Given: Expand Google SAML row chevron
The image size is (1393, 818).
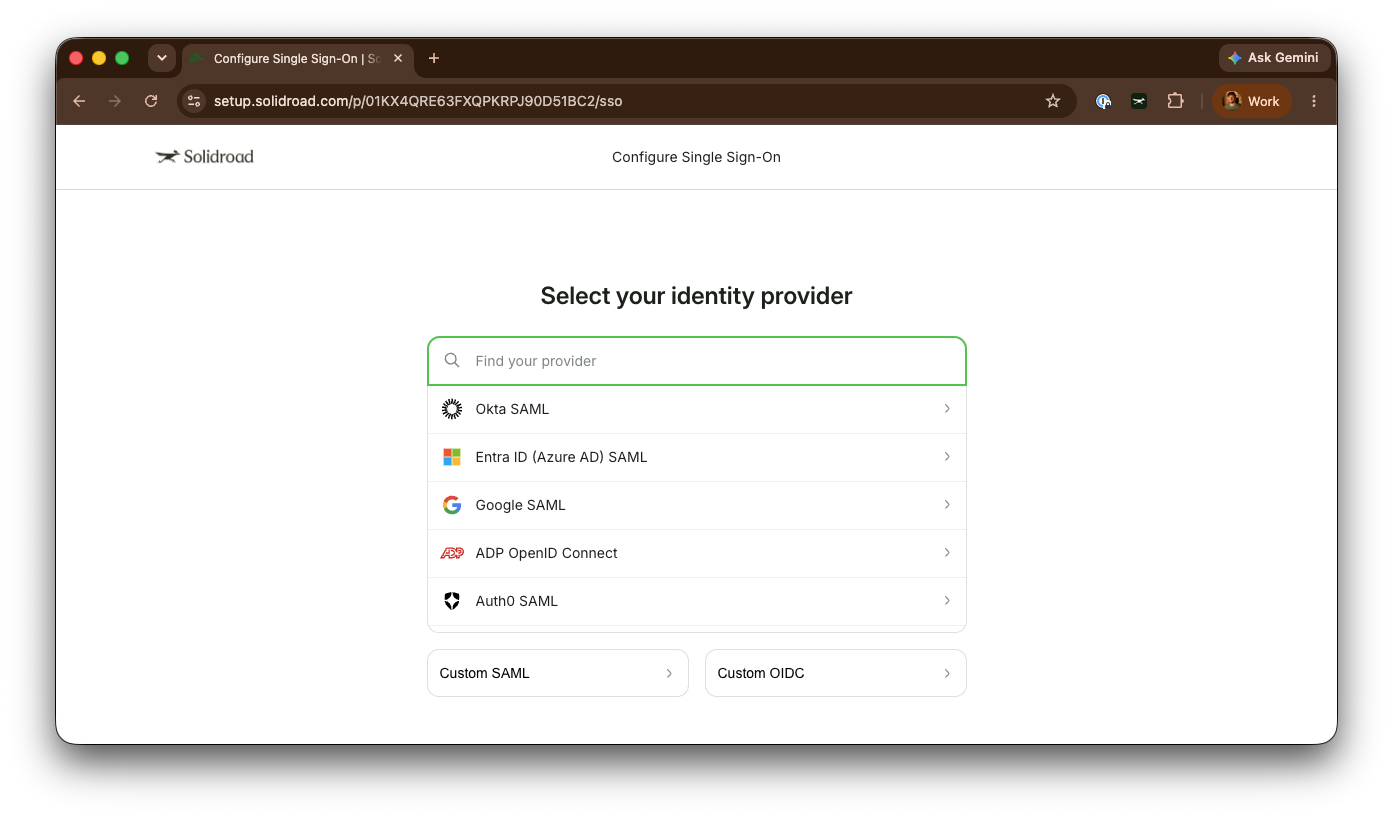Looking at the screenshot, I should pyautogui.click(x=946, y=505).
